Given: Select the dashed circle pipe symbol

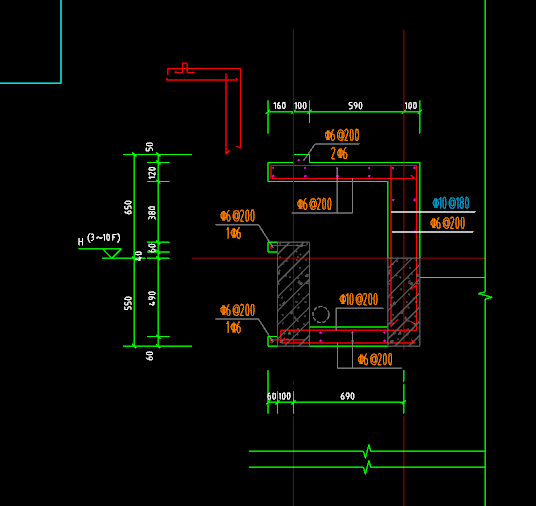Looking at the screenshot, I should coord(321,314).
